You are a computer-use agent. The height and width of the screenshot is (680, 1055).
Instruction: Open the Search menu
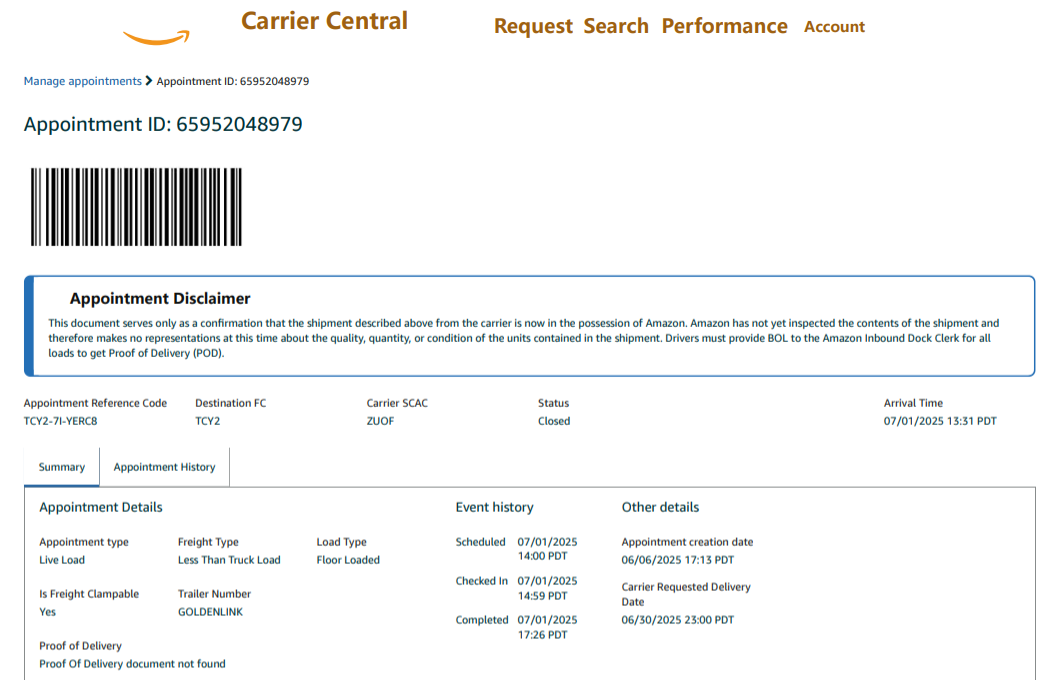616,26
